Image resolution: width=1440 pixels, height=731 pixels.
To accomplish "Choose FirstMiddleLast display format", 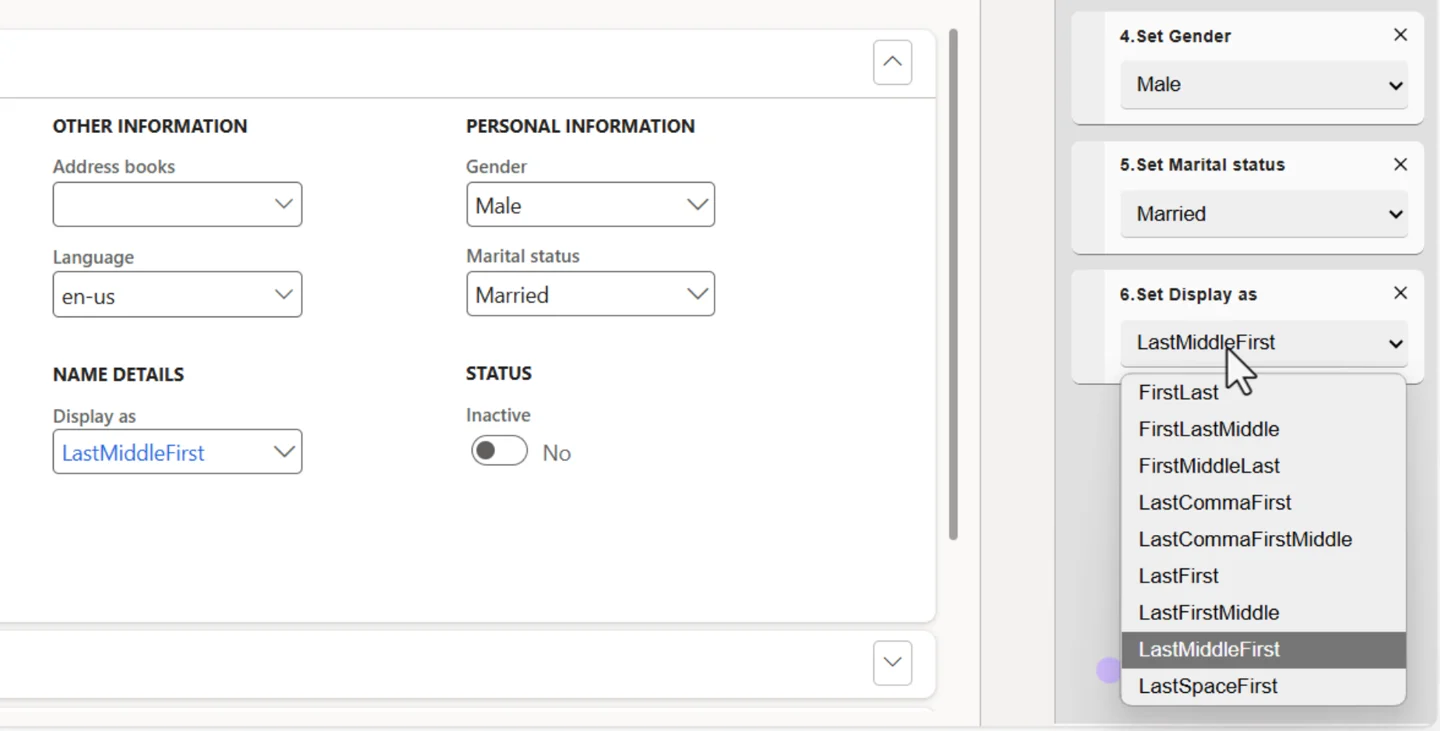I will click(1208, 465).
